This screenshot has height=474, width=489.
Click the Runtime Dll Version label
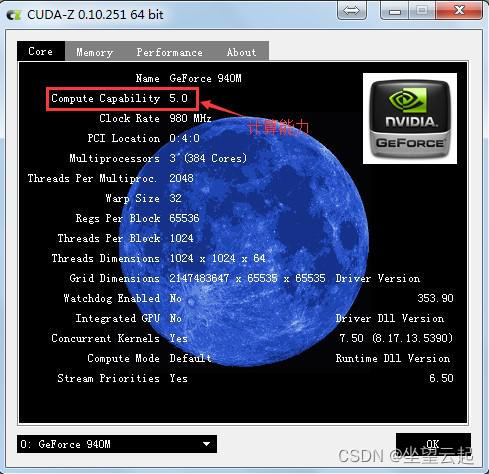tap(393, 358)
